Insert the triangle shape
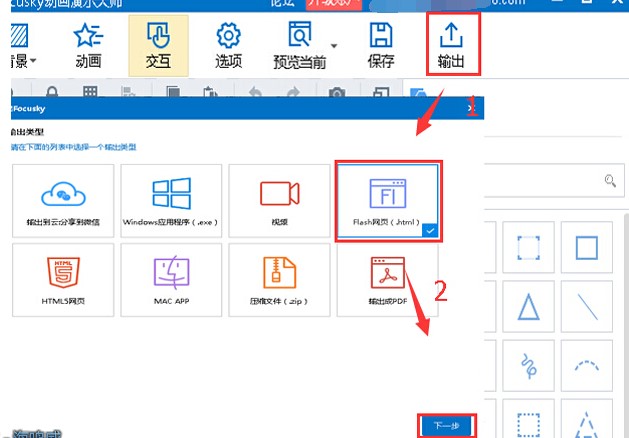Image resolution: width=629 pixels, height=438 pixels. point(528,306)
